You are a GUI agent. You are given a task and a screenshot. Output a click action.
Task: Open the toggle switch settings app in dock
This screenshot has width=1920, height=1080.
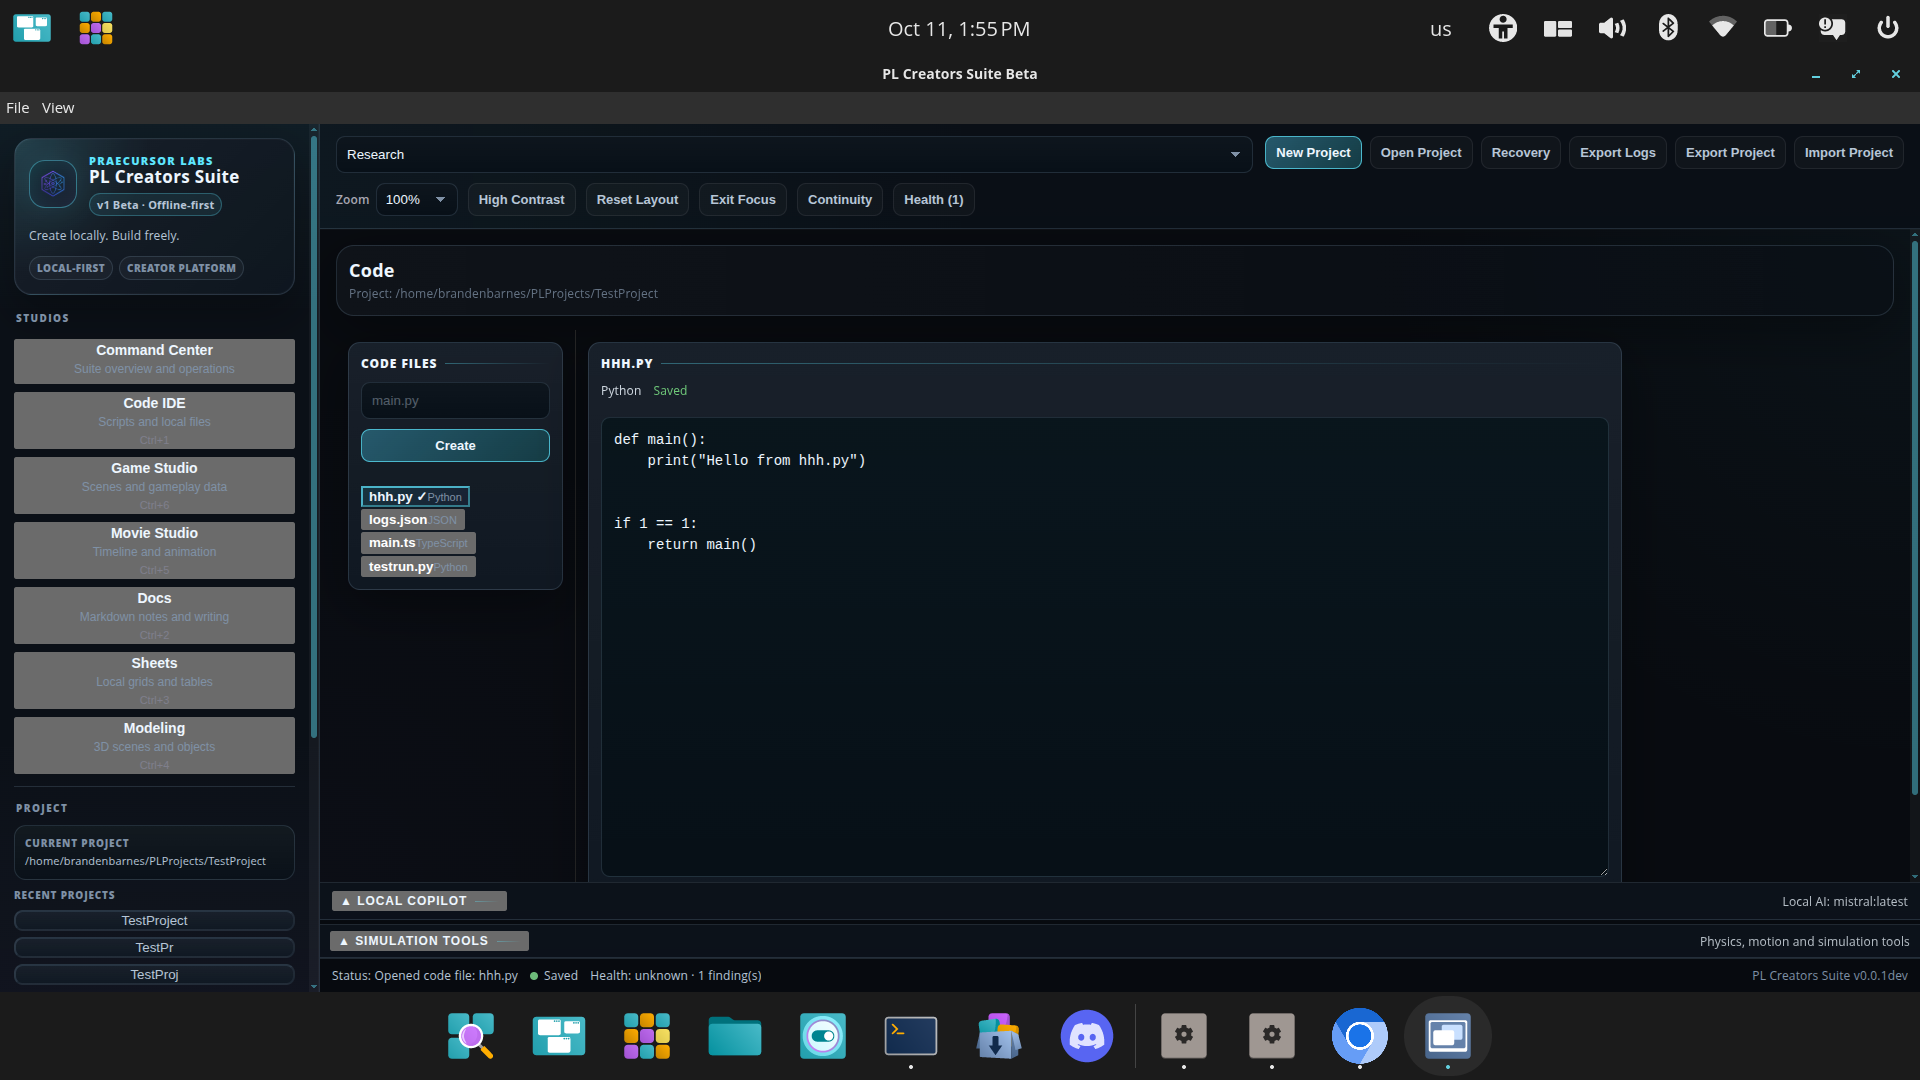point(823,1036)
